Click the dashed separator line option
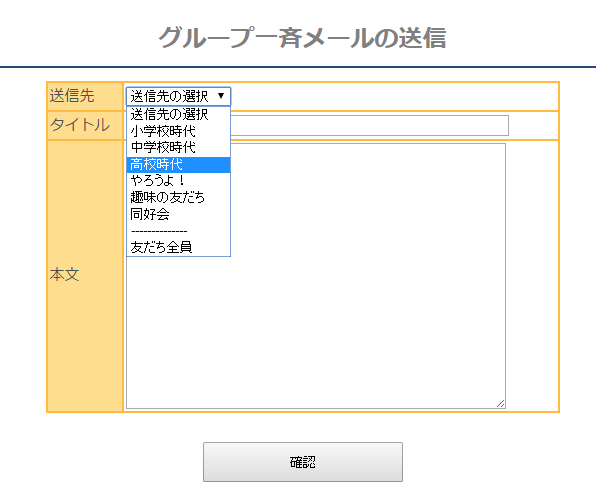Image resolution: width=596 pixels, height=495 pixels. (x=178, y=231)
